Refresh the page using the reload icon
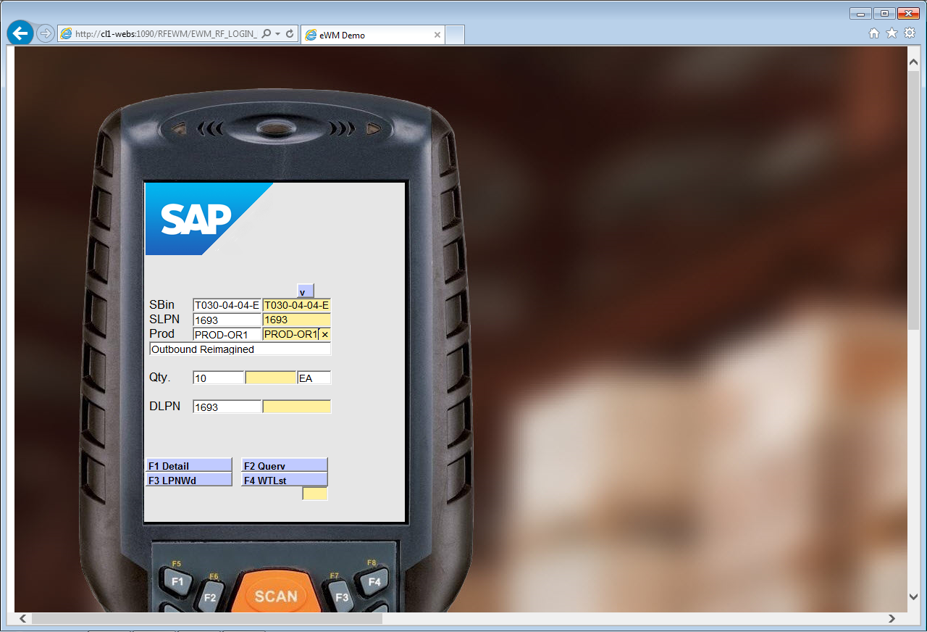The width and height of the screenshot is (927, 632). [290, 34]
